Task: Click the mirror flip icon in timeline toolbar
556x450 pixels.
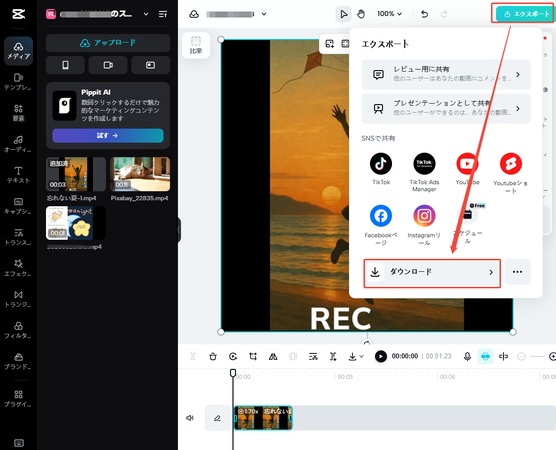Action: pos(273,356)
